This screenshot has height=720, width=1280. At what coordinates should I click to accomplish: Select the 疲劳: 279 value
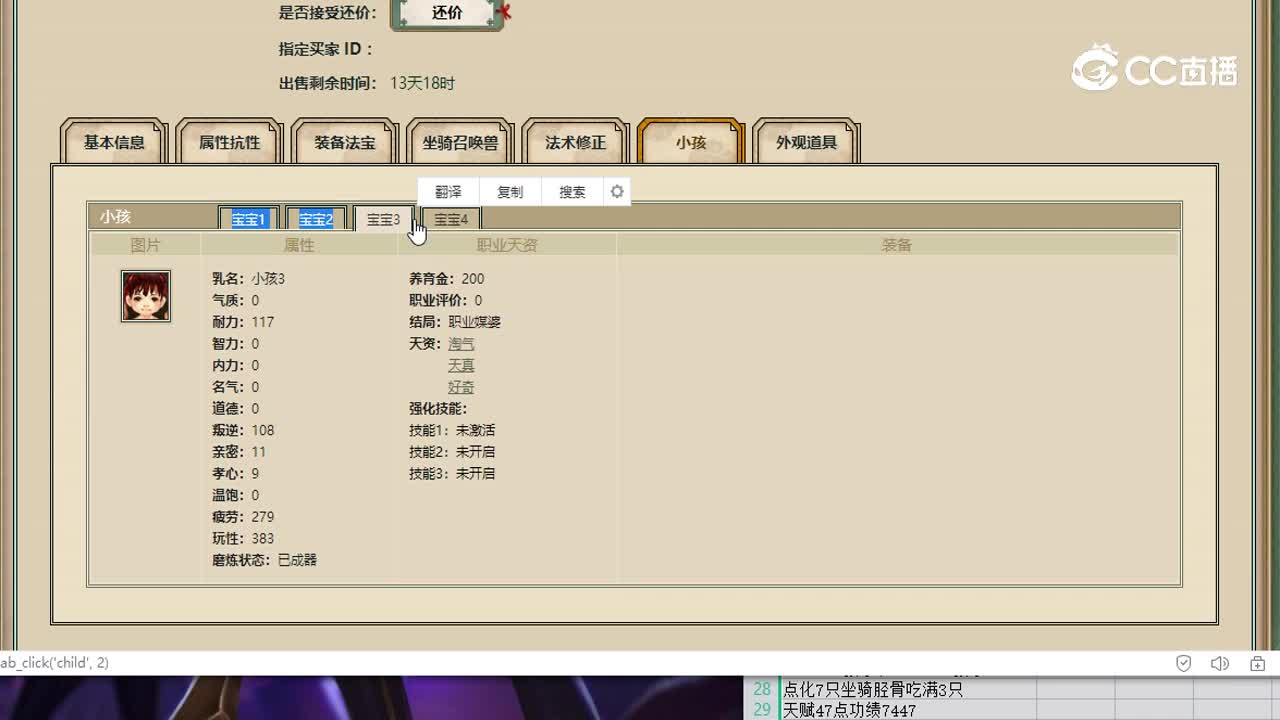click(243, 517)
